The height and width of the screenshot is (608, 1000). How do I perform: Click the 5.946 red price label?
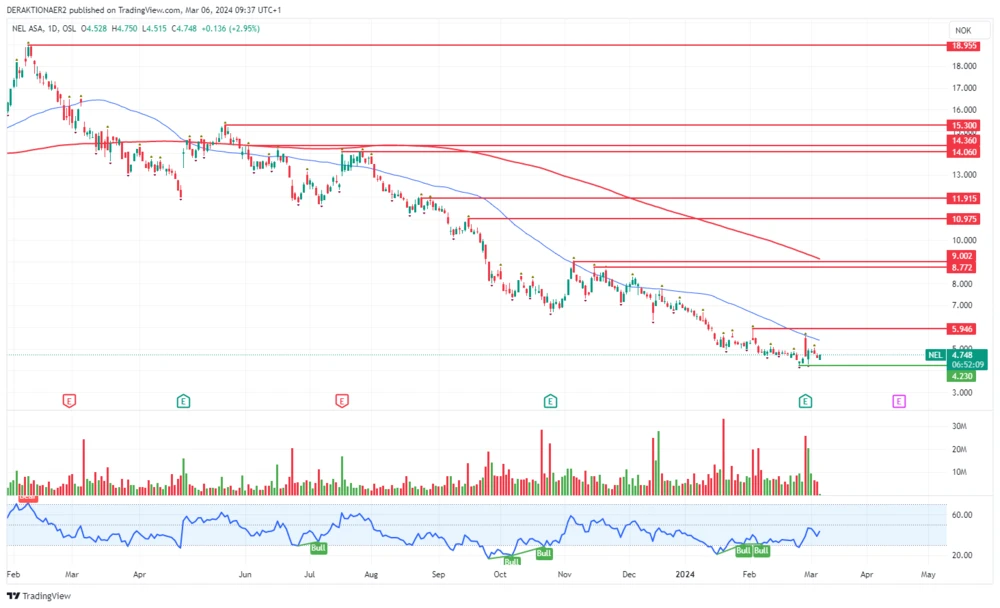point(964,329)
